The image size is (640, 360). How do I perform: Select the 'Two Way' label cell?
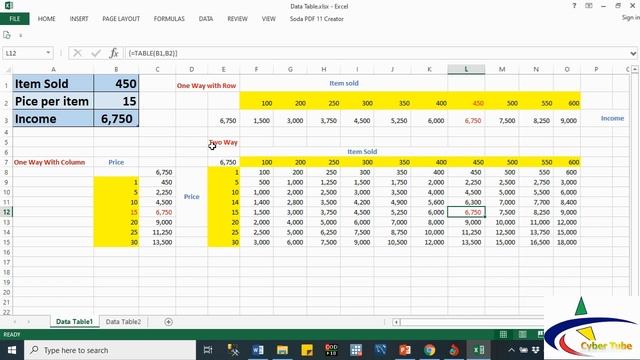tap(223, 142)
